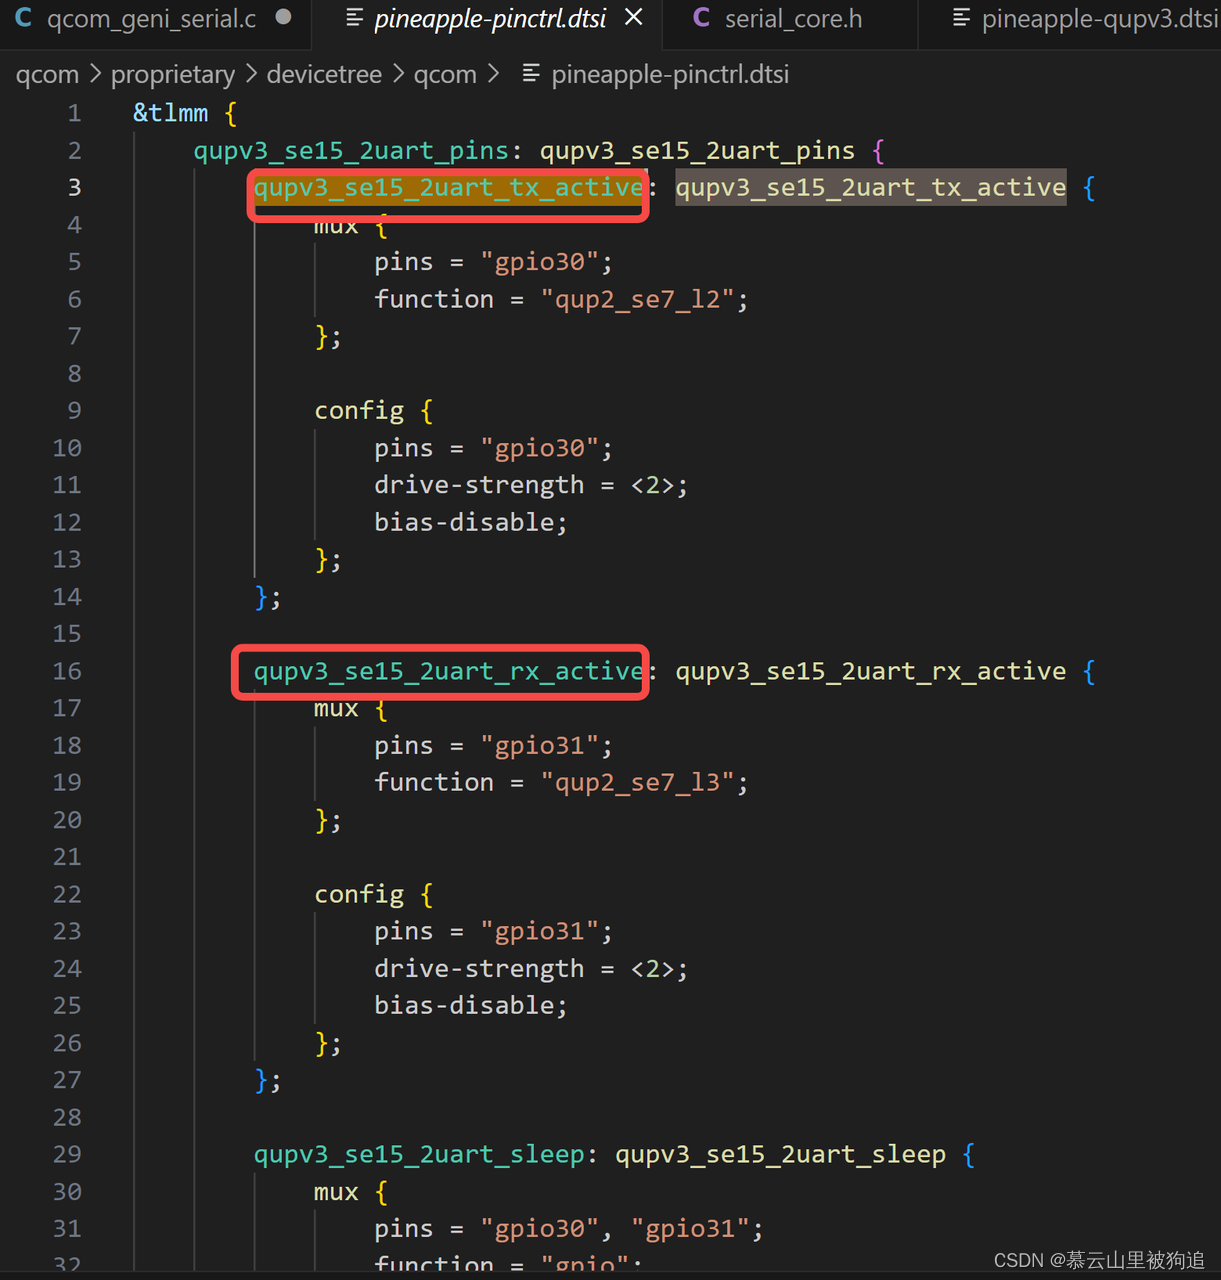
Task: Click the file icon in the breadcrumb bar
Action: [531, 73]
